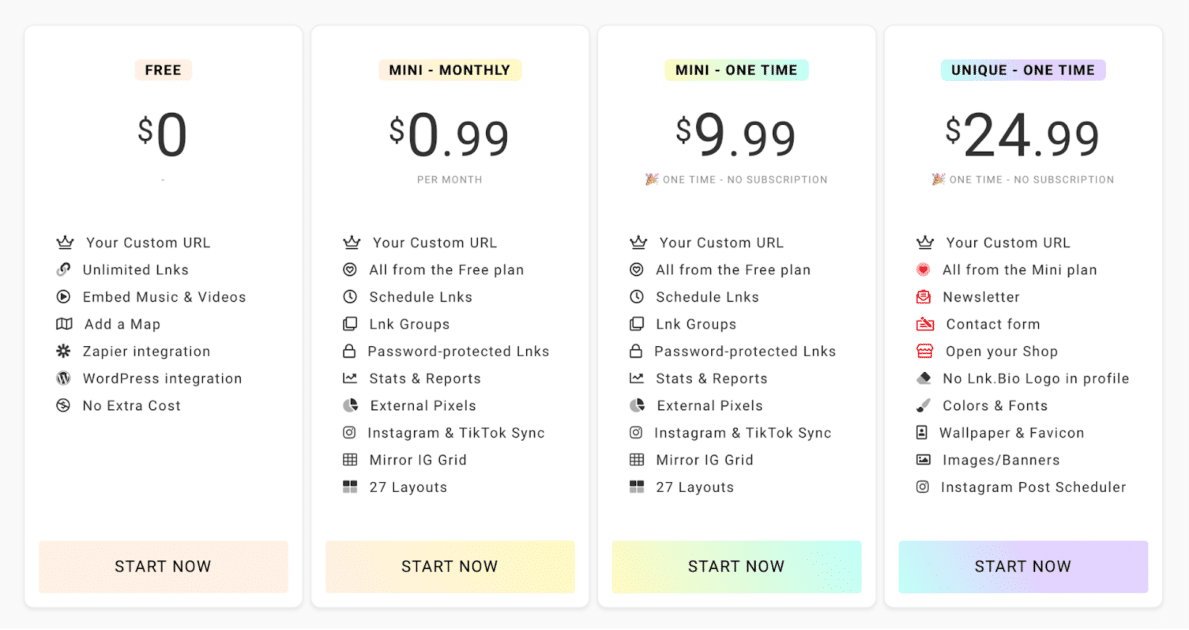Click the $9.99 price in Mini - One Time
The height and width of the screenshot is (630, 1189).
[x=736, y=136]
